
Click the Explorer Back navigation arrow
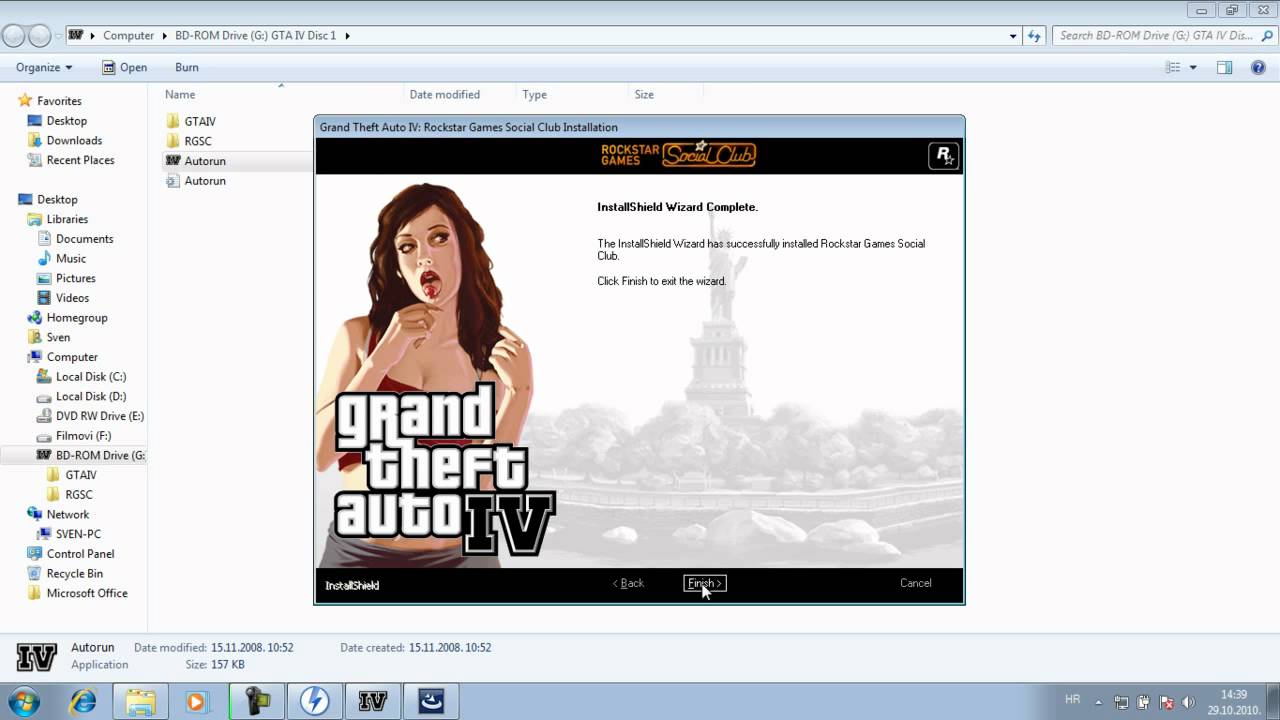pos(14,35)
